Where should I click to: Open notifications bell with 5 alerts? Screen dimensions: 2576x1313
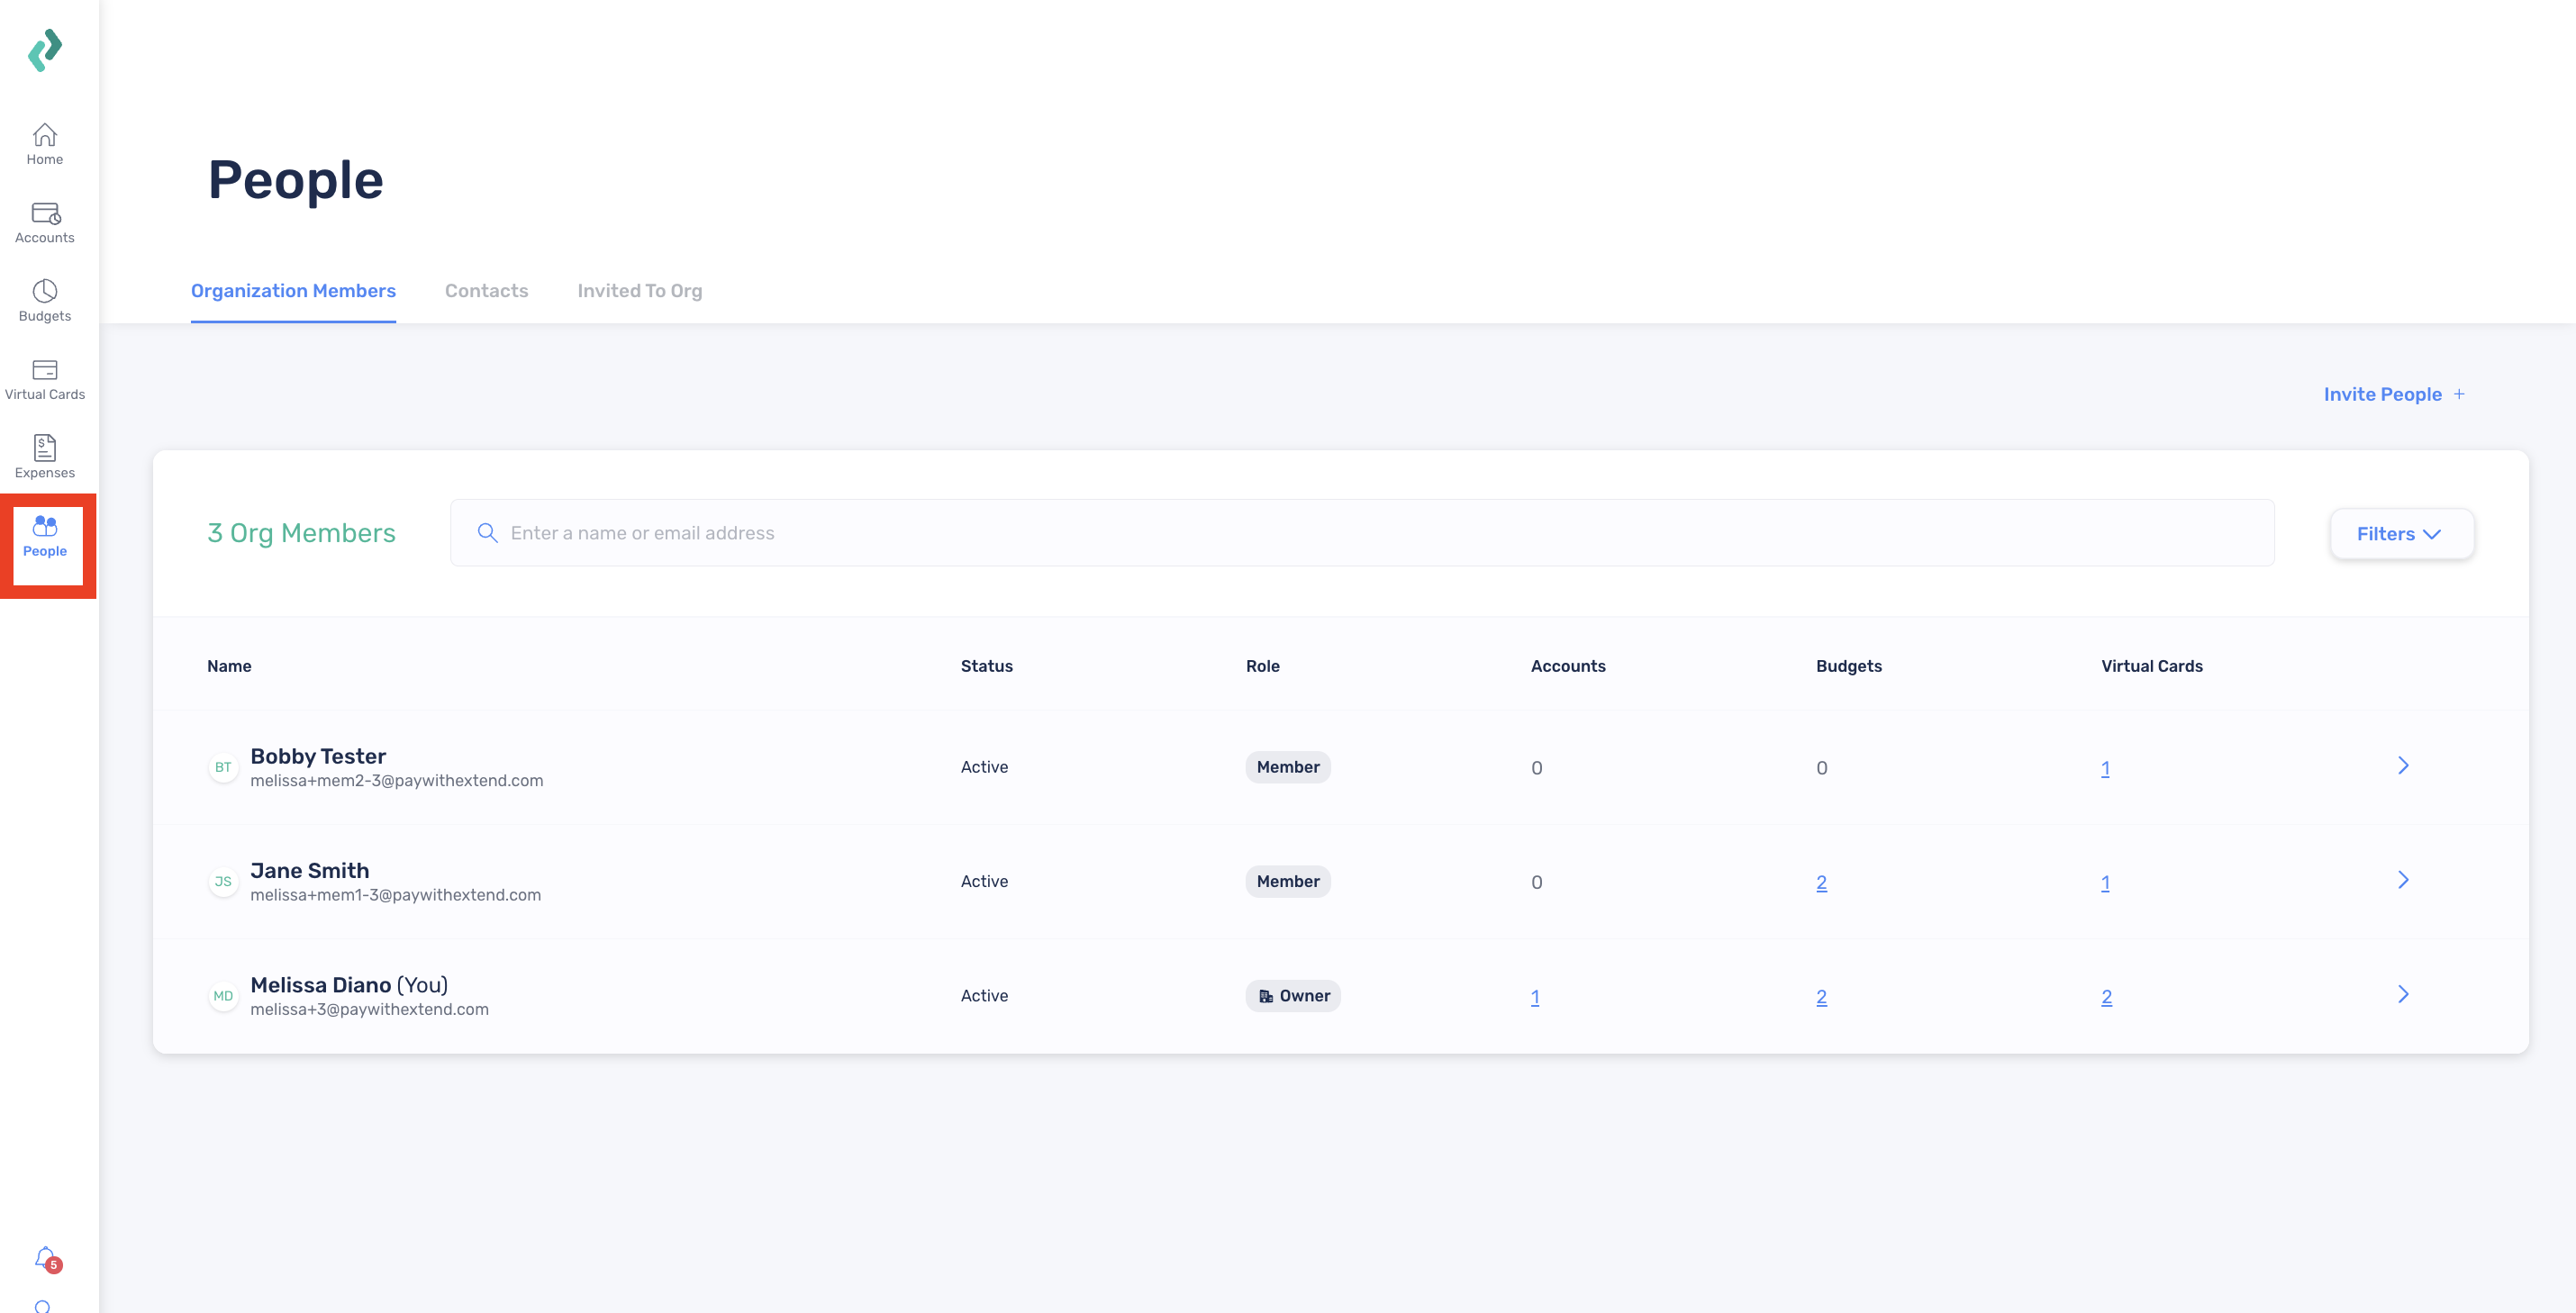coord(47,1259)
